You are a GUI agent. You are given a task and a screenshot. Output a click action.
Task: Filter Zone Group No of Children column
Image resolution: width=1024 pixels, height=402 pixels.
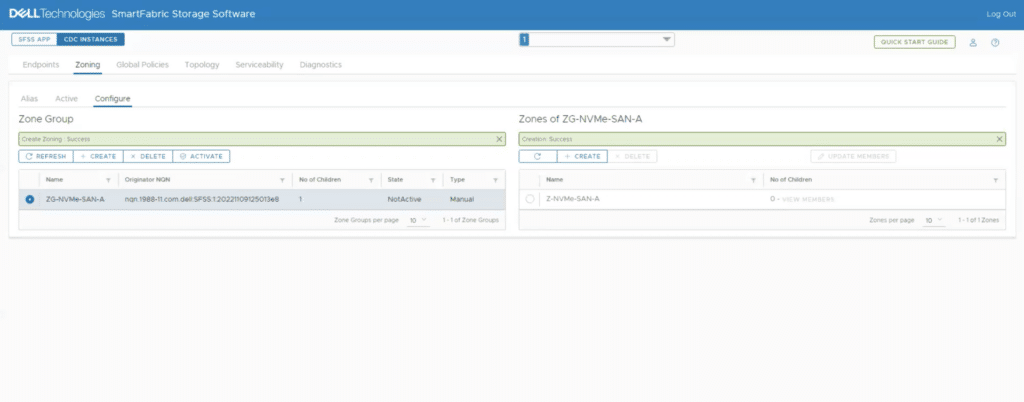tap(371, 180)
